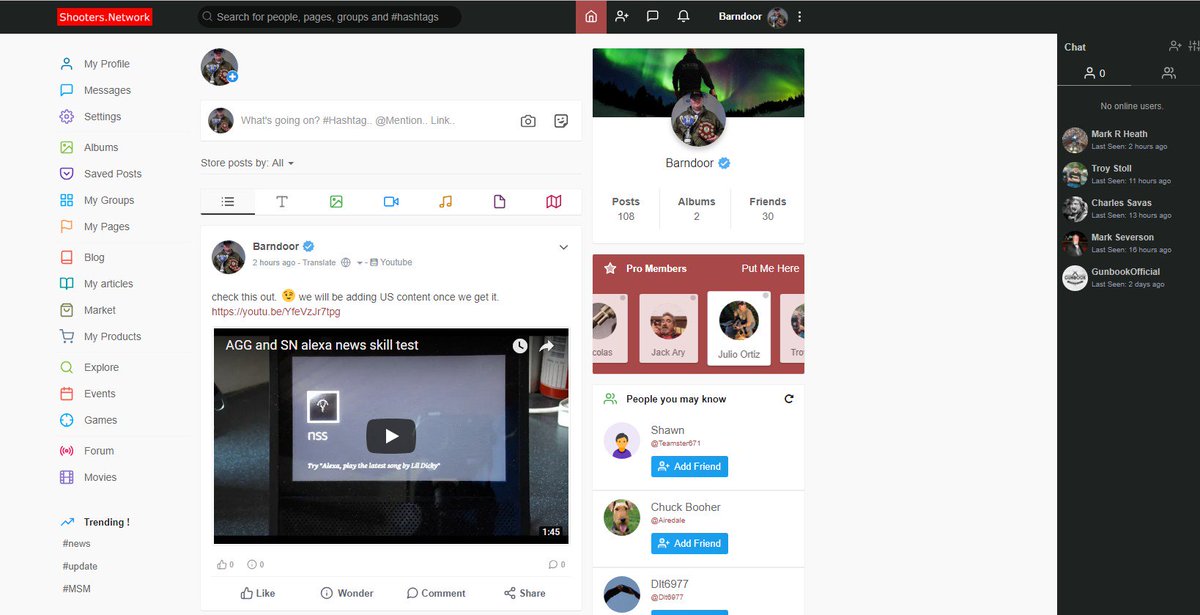Open Albums in sidebar

pos(101,147)
